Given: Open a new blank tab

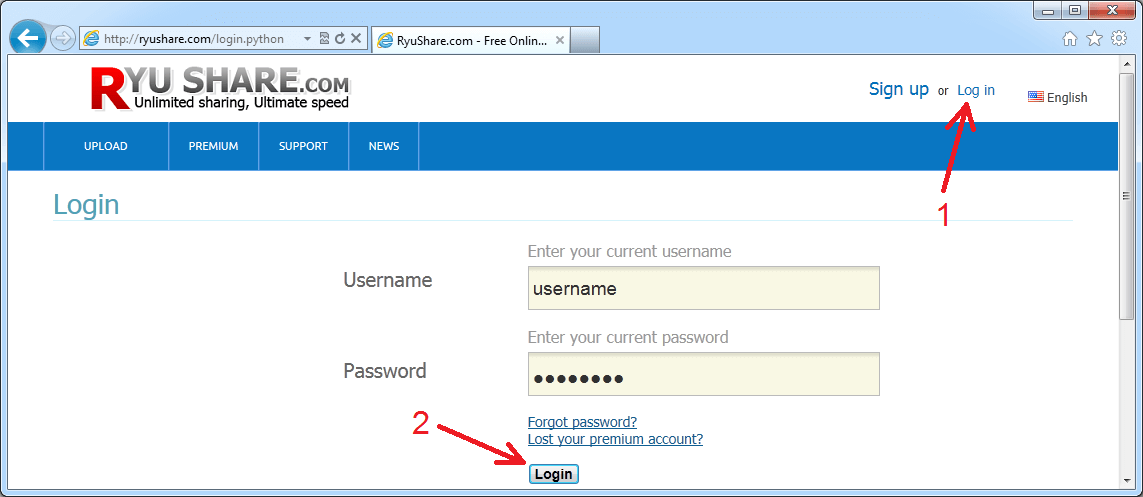Looking at the screenshot, I should 585,41.
